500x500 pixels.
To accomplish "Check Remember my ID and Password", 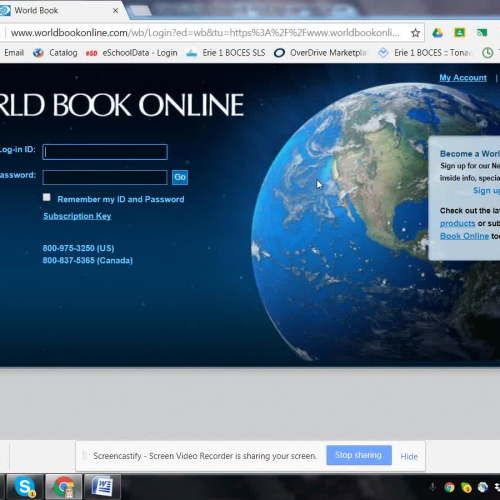I will (x=47, y=197).
